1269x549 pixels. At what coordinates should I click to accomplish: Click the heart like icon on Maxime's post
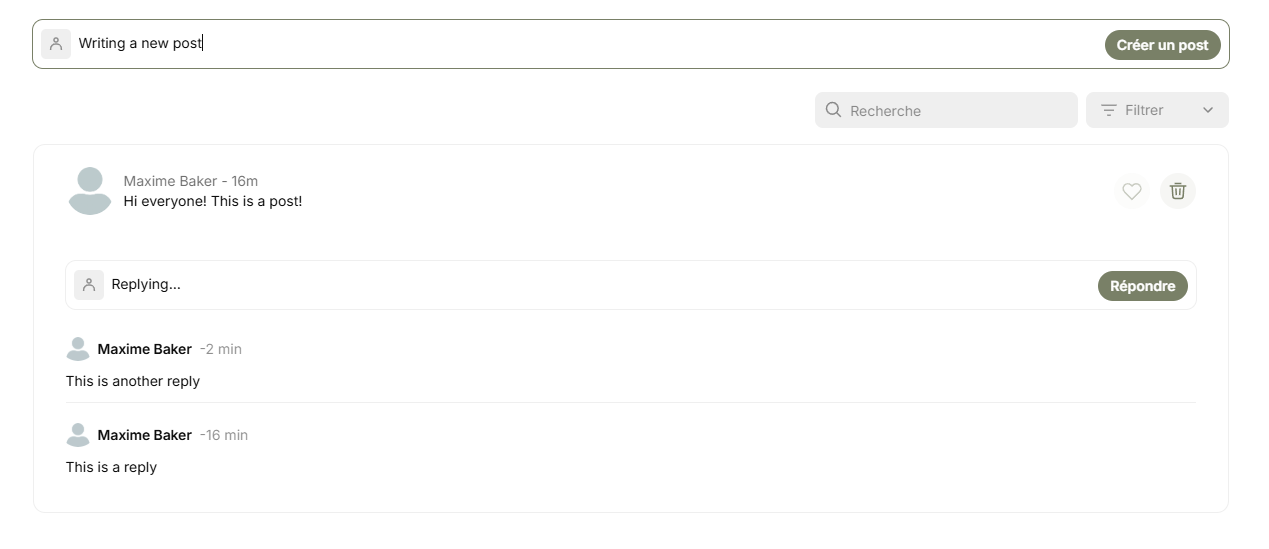pyautogui.click(x=1131, y=191)
